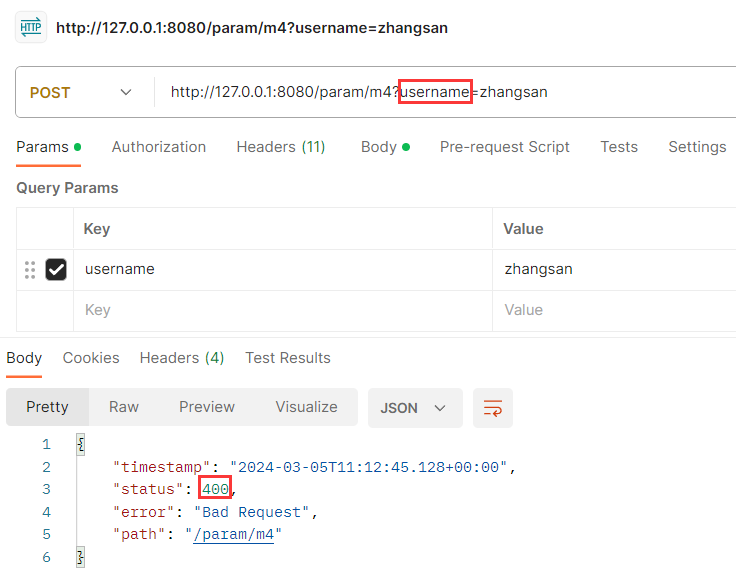Open the response Cookies tab

(x=91, y=358)
